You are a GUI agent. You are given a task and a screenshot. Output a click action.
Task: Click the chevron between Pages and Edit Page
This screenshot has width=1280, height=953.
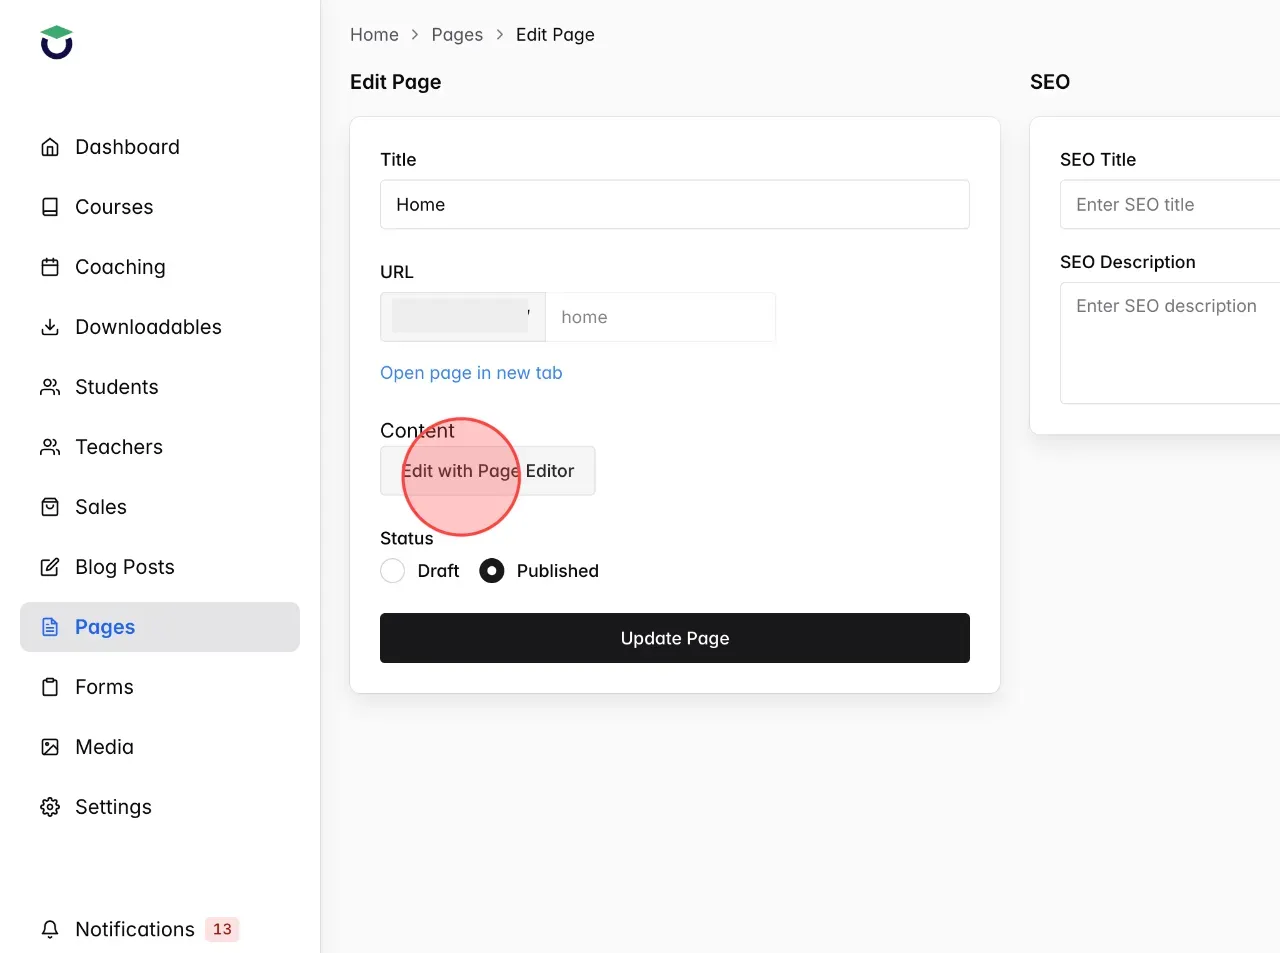point(499,35)
